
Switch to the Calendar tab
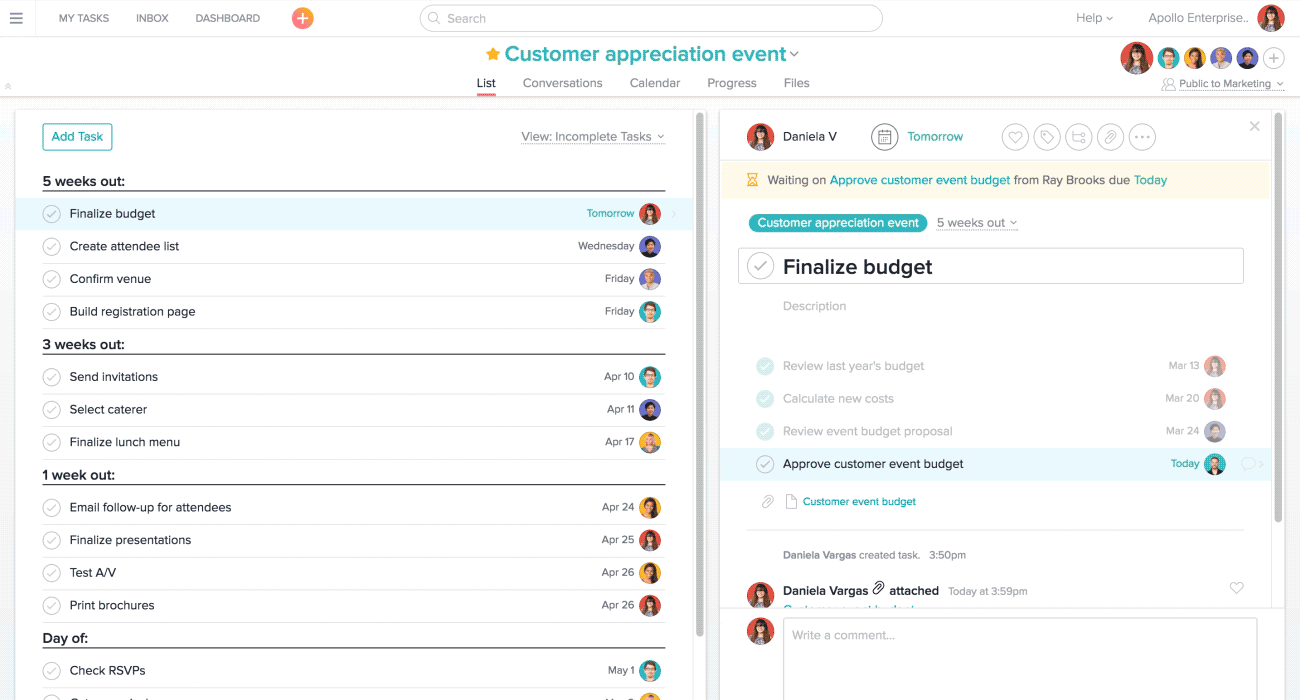pyautogui.click(x=655, y=83)
